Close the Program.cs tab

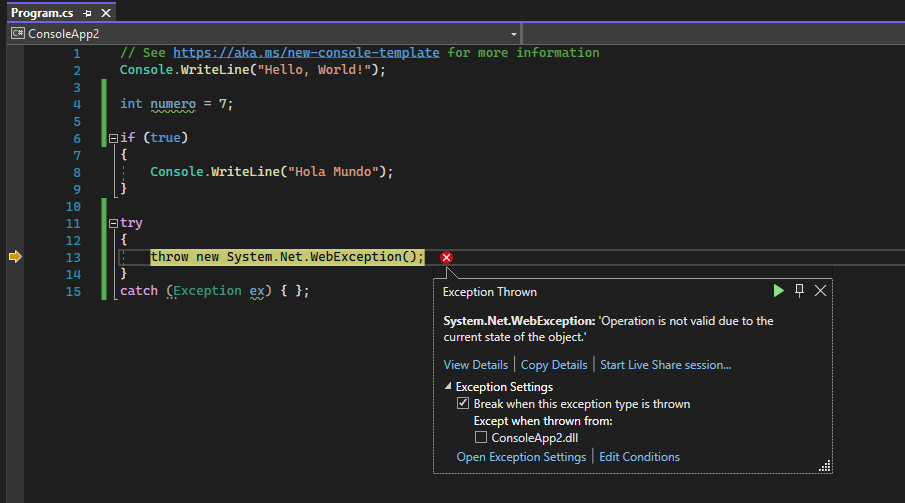(104, 12)
